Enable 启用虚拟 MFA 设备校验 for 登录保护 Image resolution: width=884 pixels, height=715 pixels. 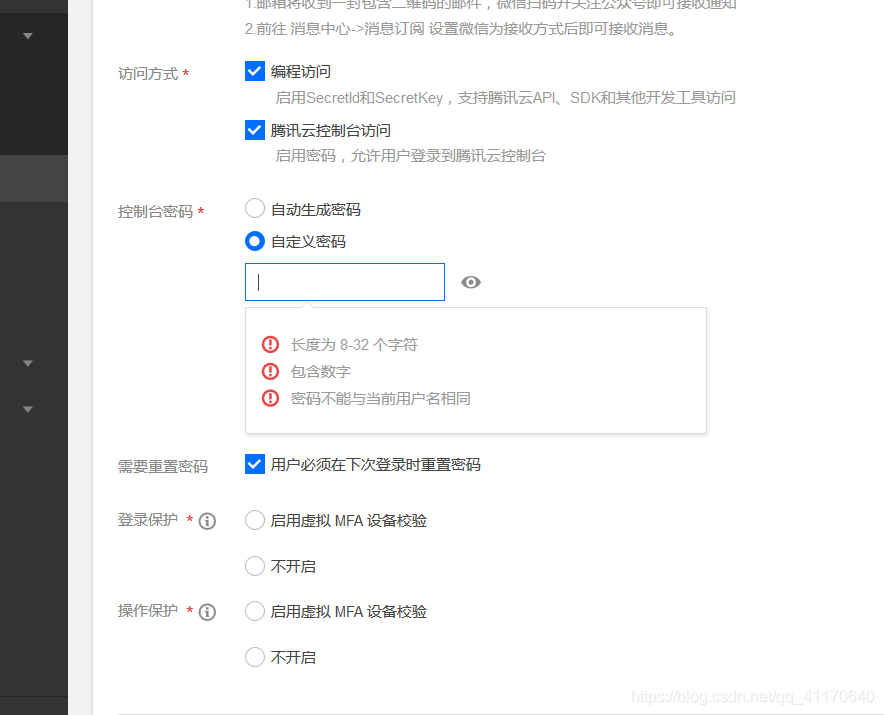click(255, 520)
